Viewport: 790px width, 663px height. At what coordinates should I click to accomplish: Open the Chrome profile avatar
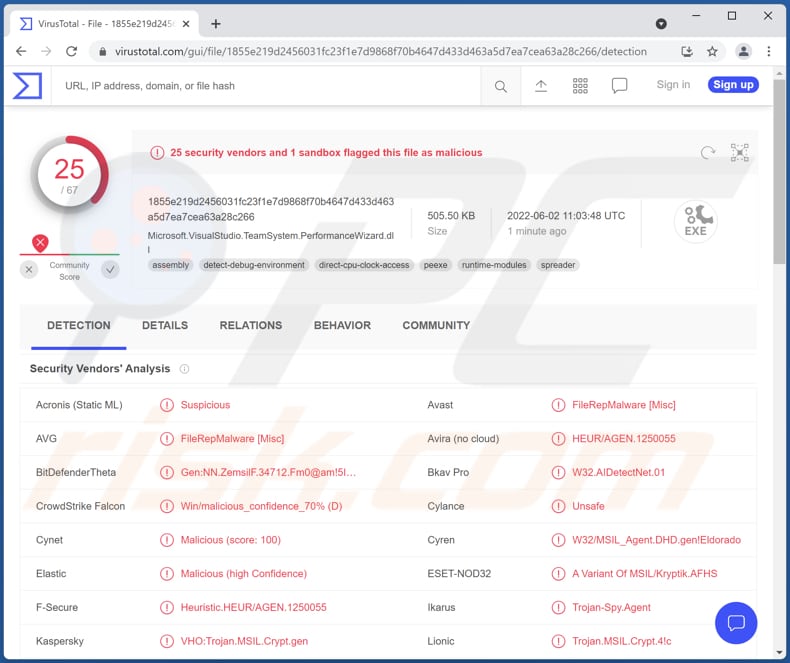pyautogui.click(x=744, y=51)
